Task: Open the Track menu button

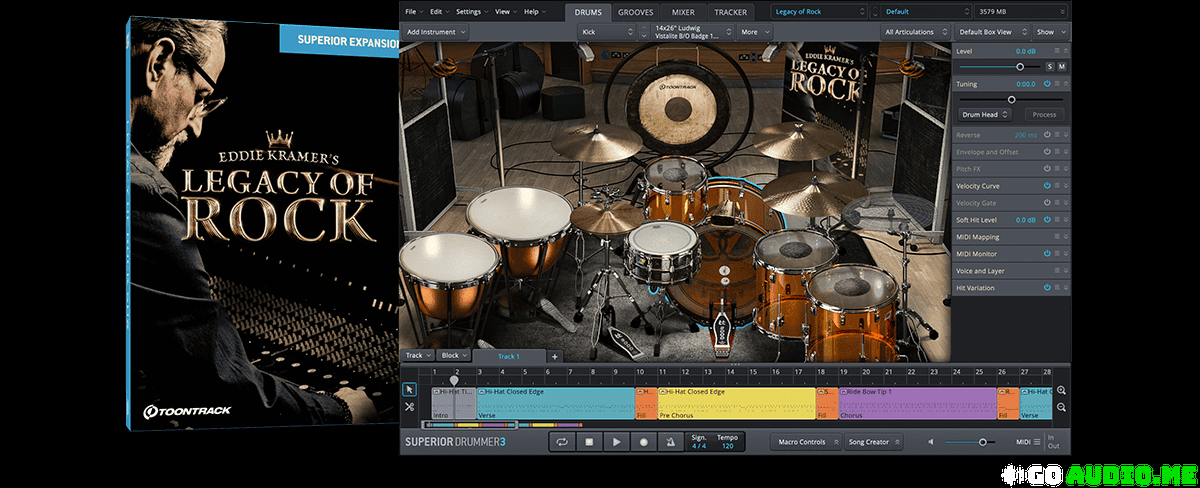Action: coord(417,356)
